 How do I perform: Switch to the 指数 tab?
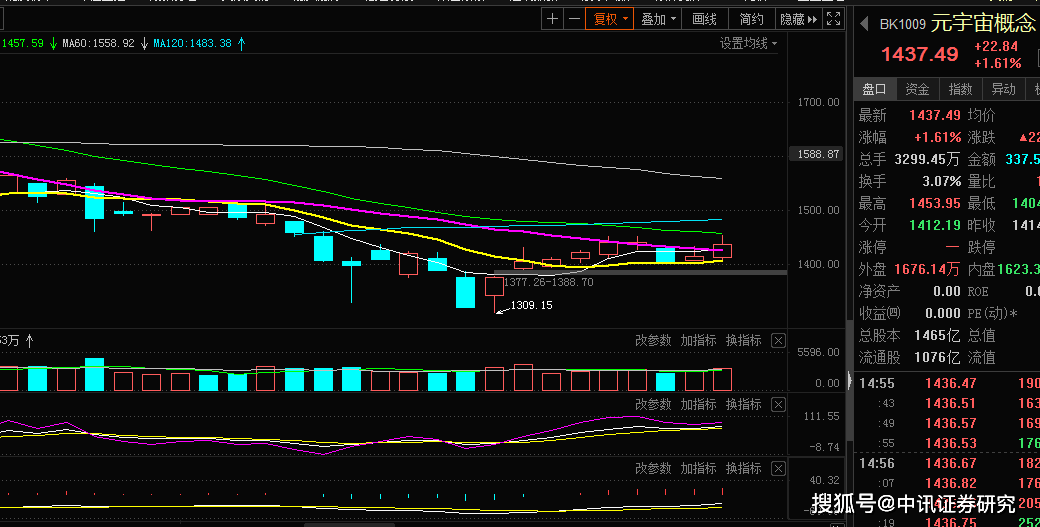960,89
